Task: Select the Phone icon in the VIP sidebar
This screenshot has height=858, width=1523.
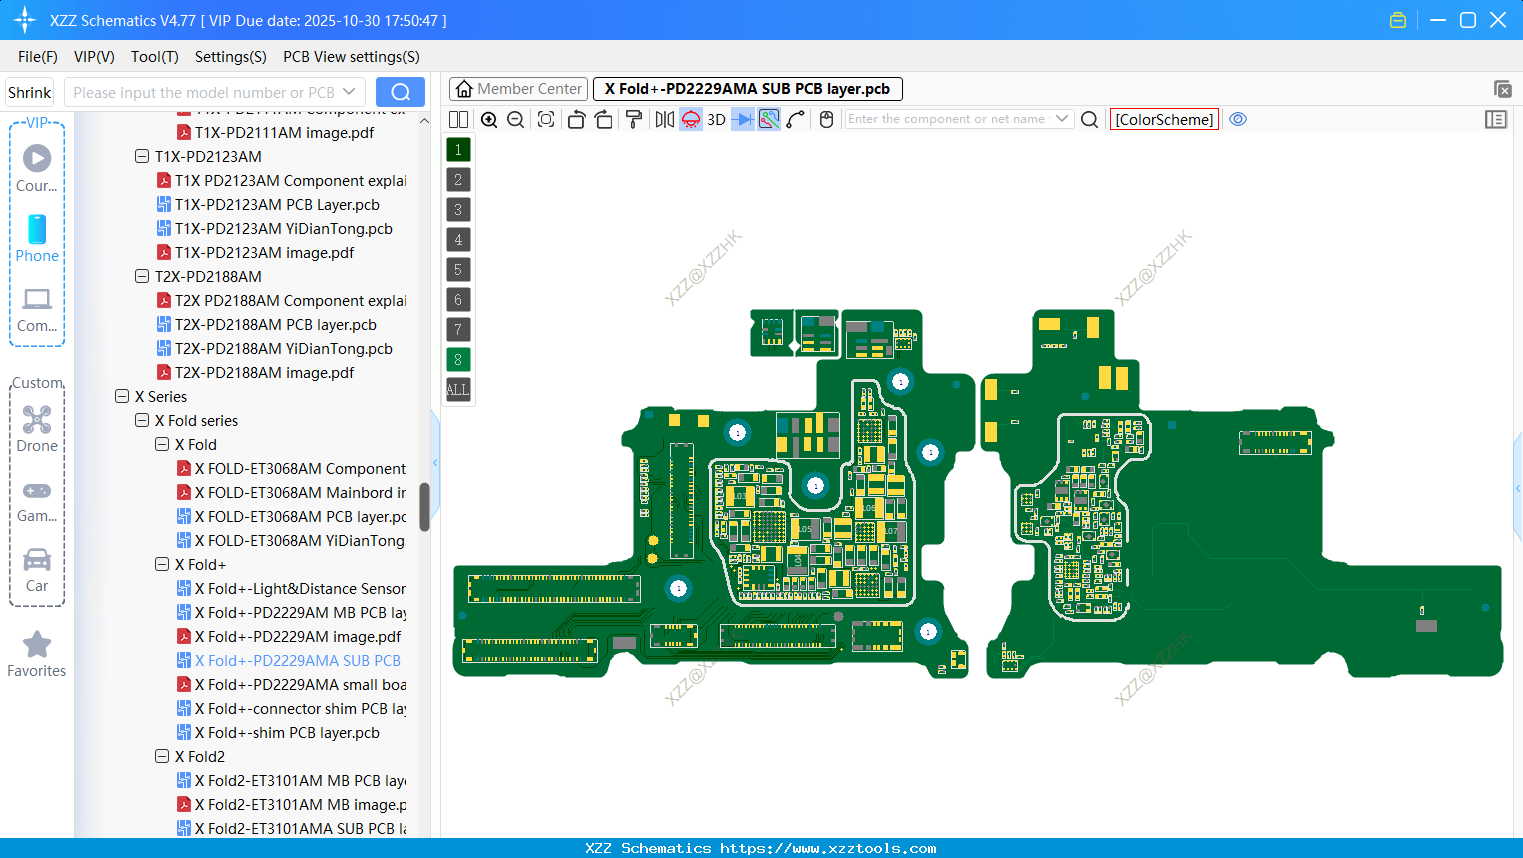Action: (37, 230)
